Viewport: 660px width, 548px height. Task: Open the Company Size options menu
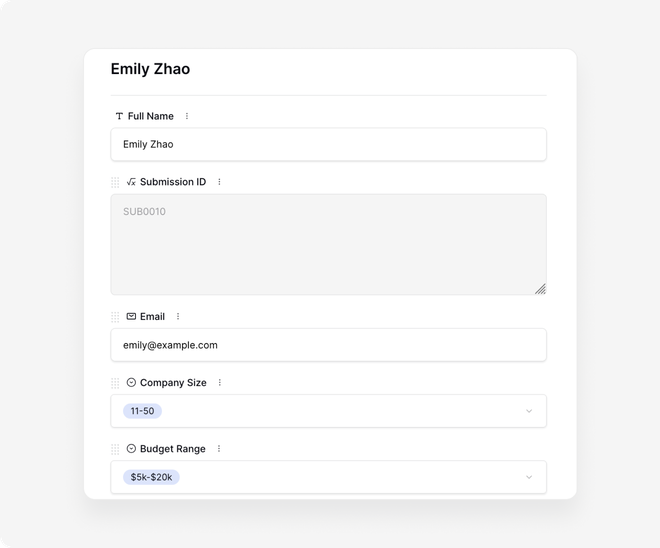click(220, 383)
